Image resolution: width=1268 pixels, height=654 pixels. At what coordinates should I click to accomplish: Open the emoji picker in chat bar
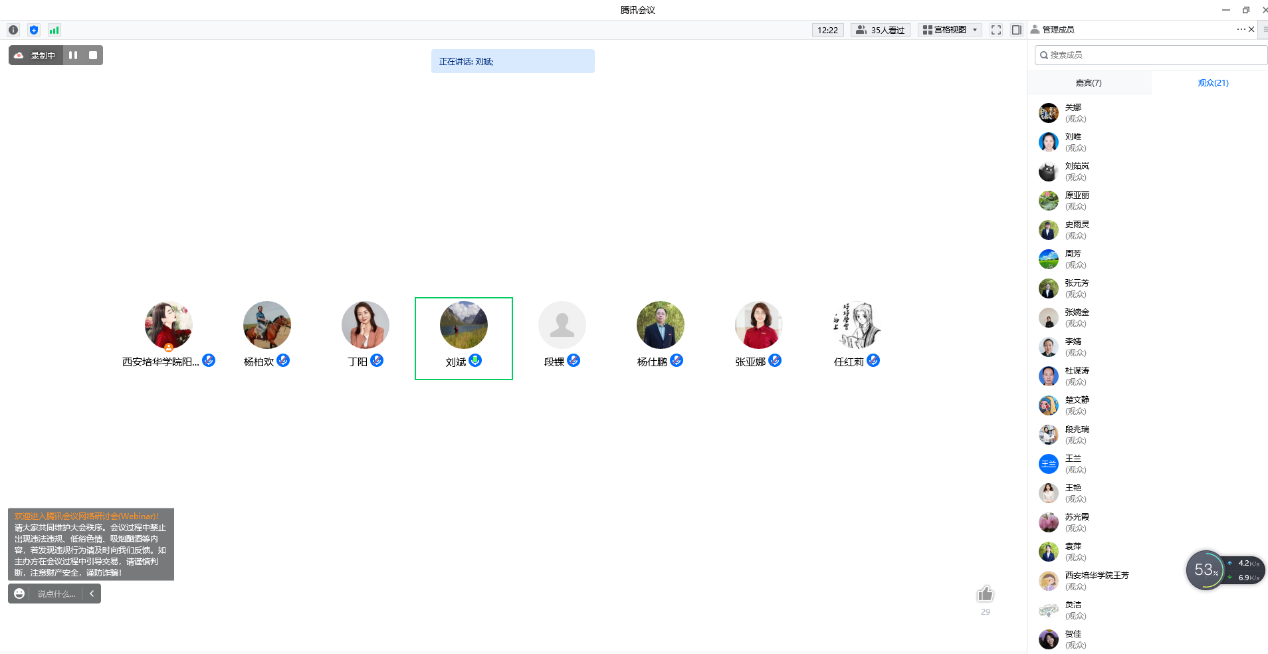pyautogui.click(x=19, y=594)
